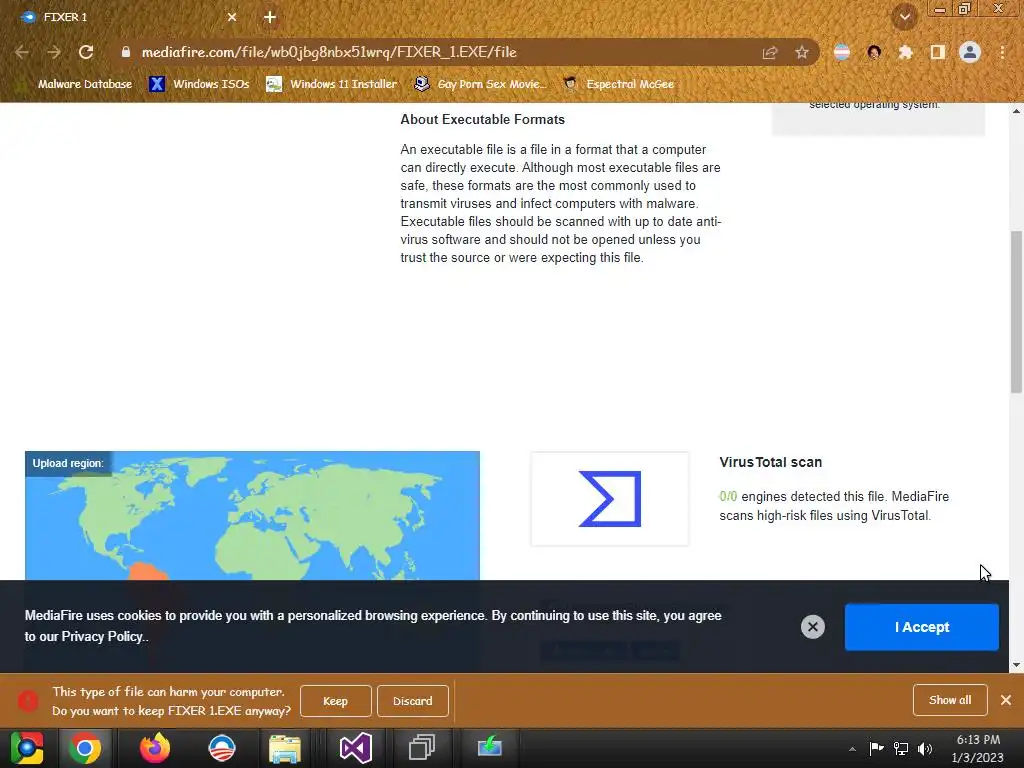
Task: Open the Windows Start button
Action: tap(27, 748)
